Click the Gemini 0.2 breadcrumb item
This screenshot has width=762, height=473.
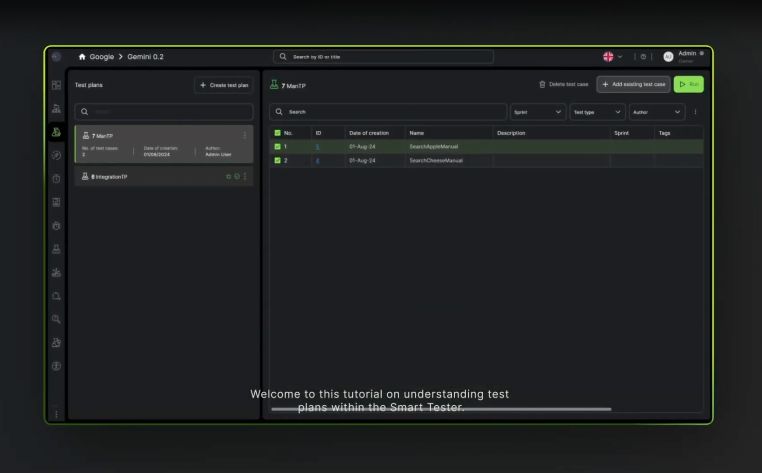[x=145, y=57]
